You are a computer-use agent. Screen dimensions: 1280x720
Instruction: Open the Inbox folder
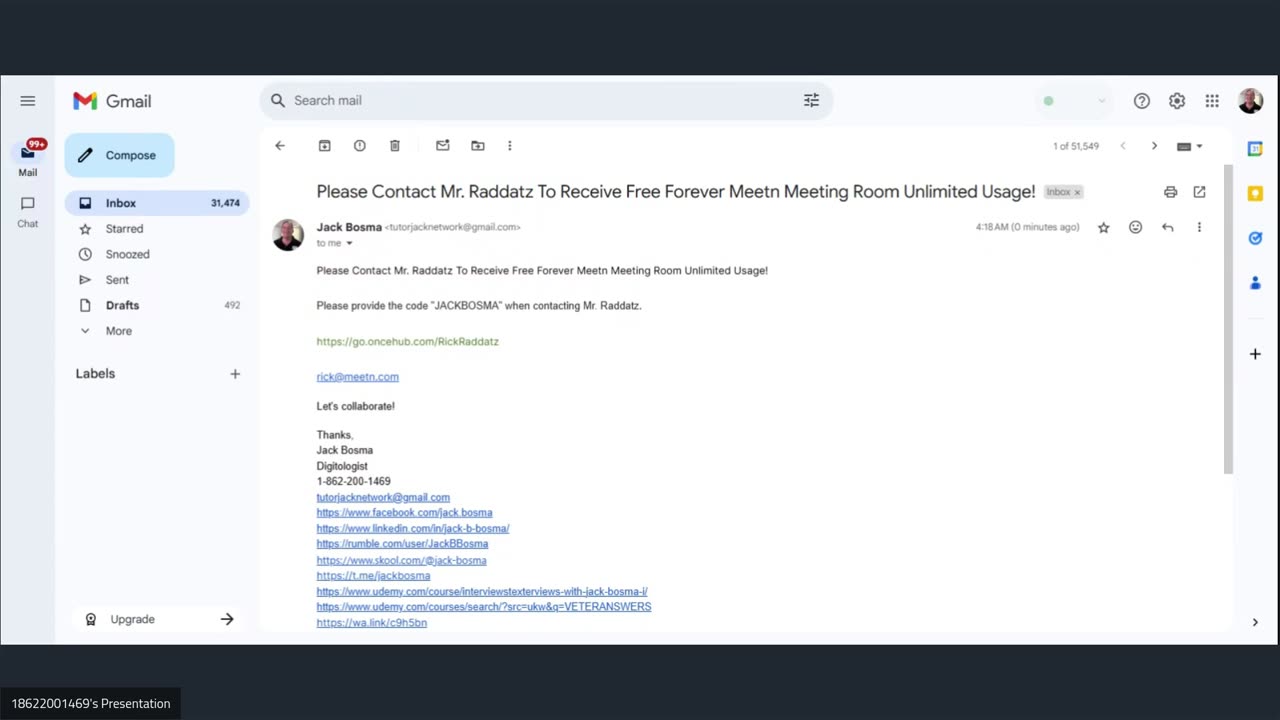click(157, 203)
